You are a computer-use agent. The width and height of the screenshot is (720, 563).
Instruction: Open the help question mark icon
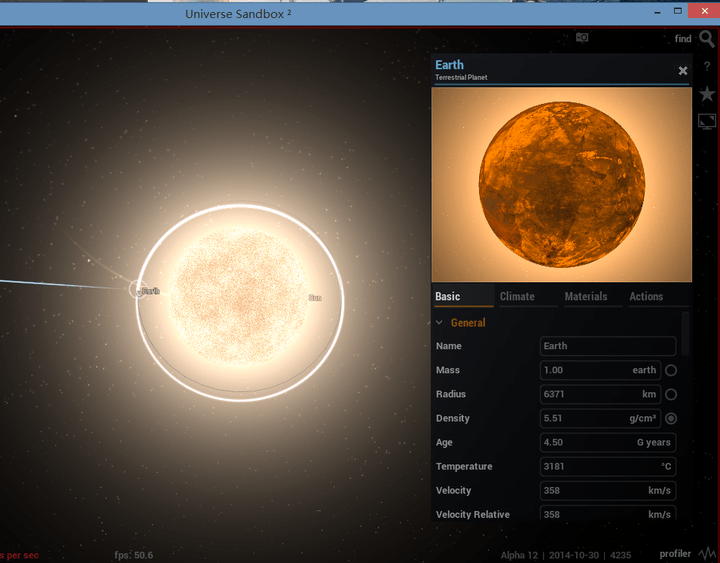tap(707, 65)
